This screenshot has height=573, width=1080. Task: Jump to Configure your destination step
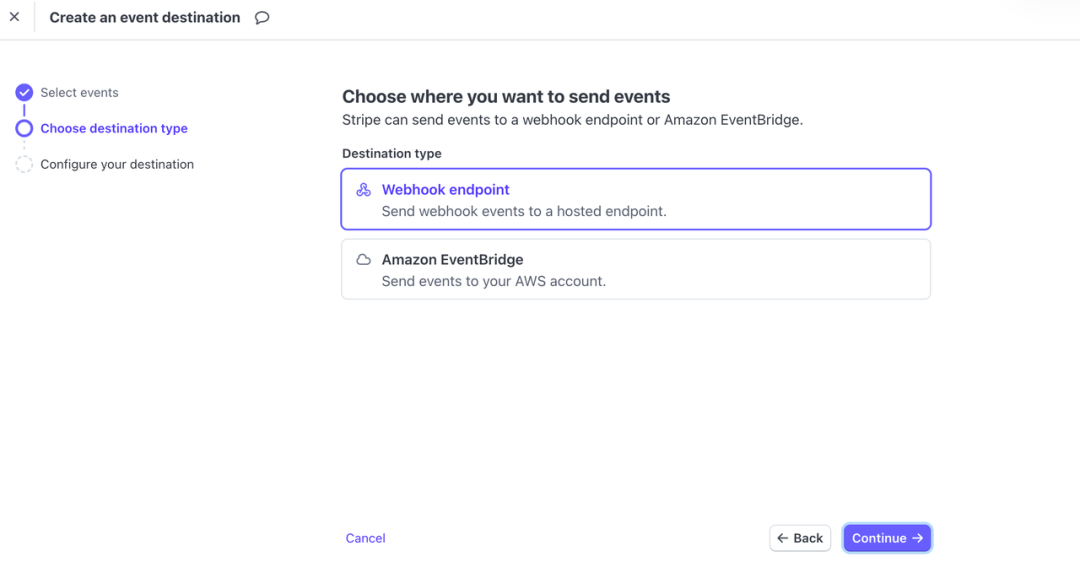(x=117, y=164)
